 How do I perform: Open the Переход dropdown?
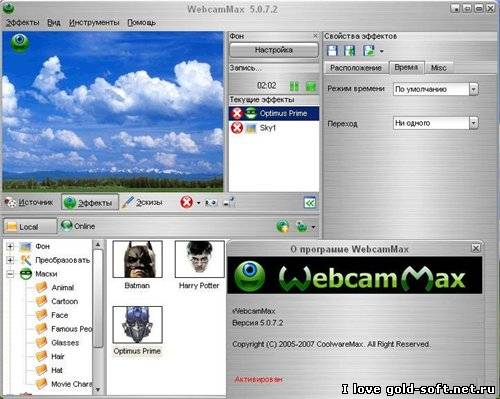pyautogui.click(x=473, y=123)
